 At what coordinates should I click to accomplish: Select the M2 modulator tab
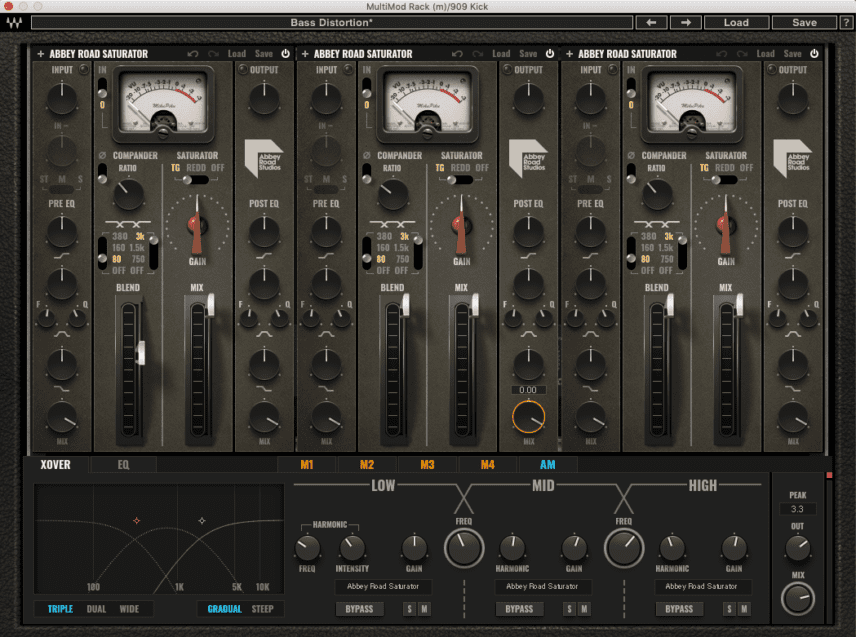coord(367,465)
